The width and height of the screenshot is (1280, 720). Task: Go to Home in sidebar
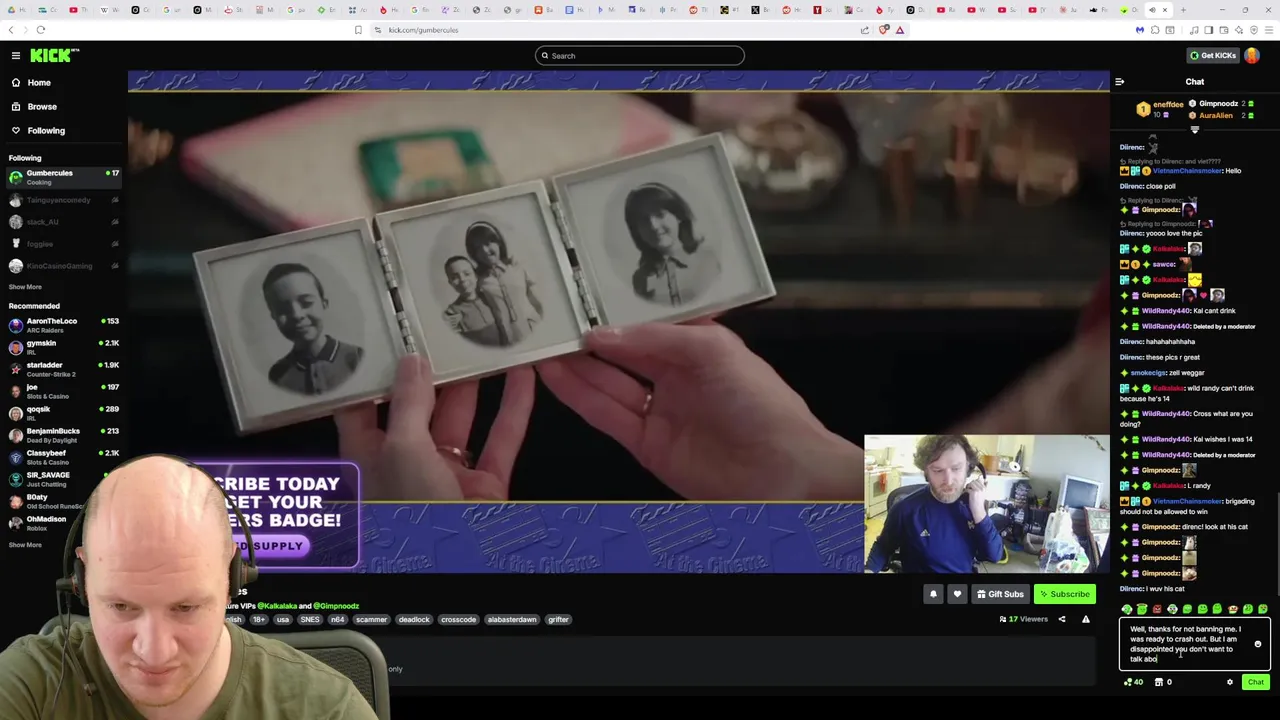[38, 82]
